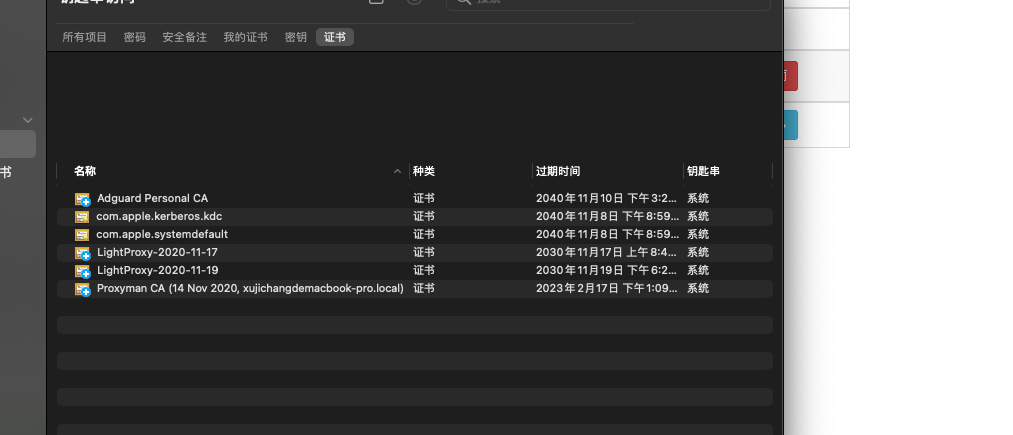Select the highlighted sidebar item at far left
Screen dimensions: 1013x435
tap(18, 144)
